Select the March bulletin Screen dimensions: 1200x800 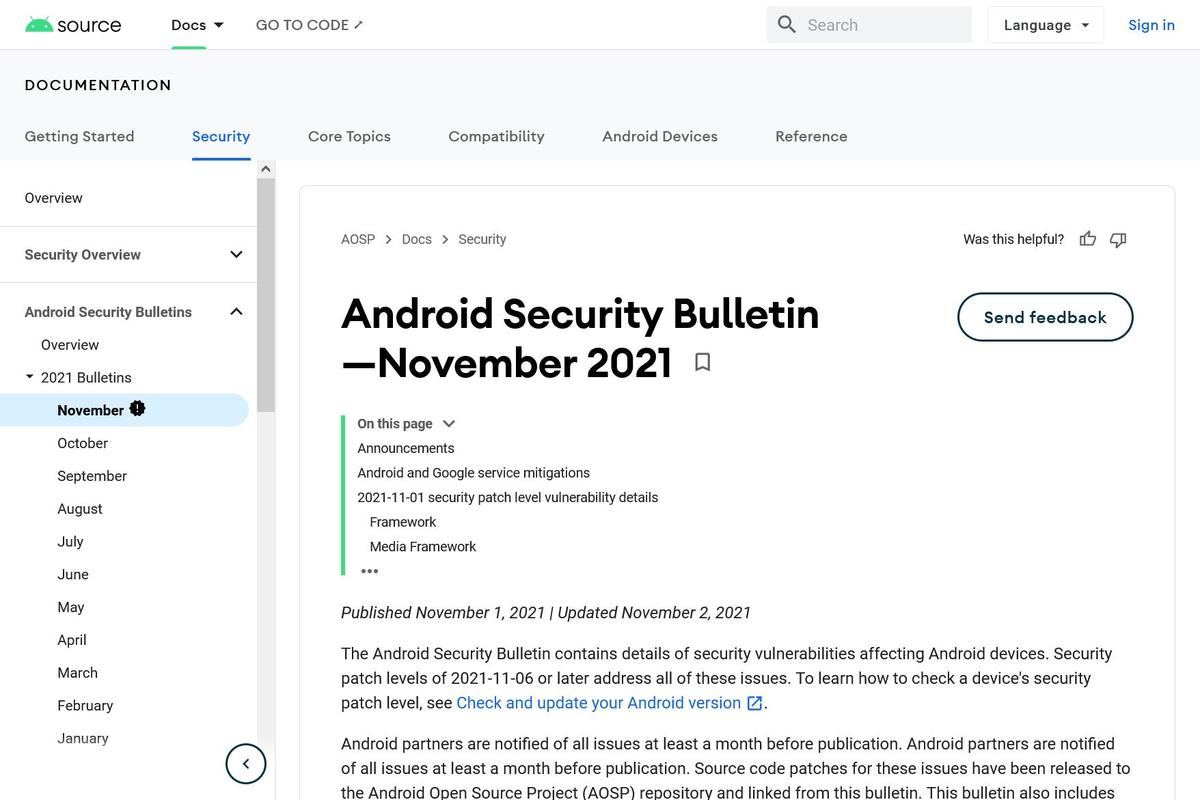coord(78,673)
